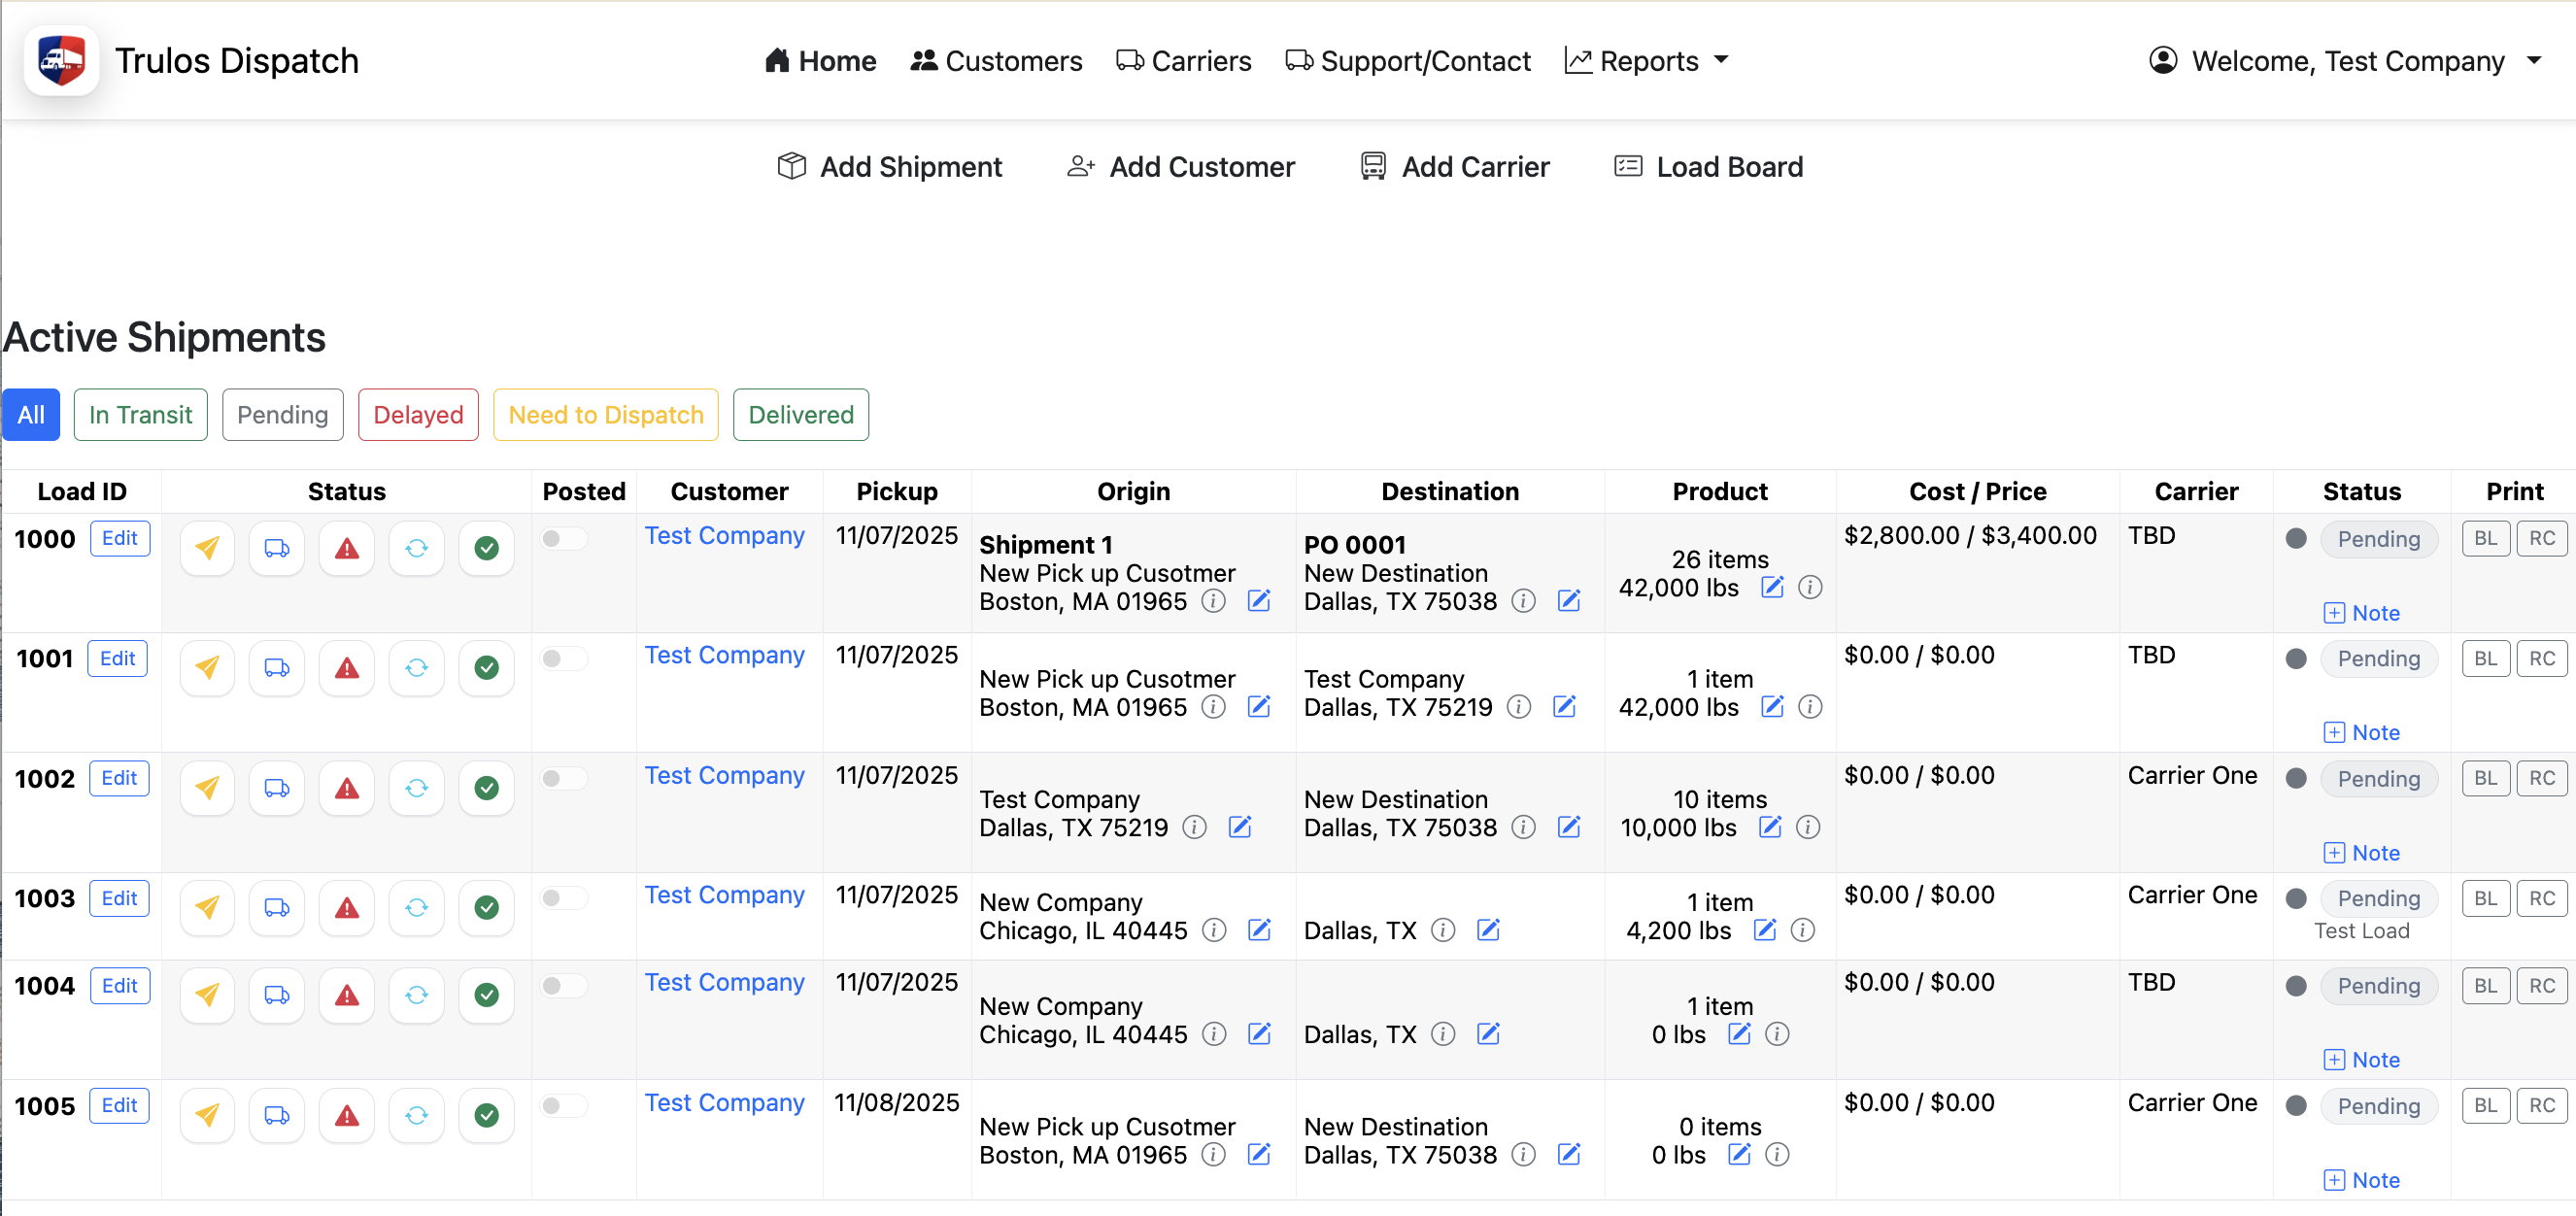
Task: Mark load 1004 delivered with green check icon
Action: click(x=486, y=995)
